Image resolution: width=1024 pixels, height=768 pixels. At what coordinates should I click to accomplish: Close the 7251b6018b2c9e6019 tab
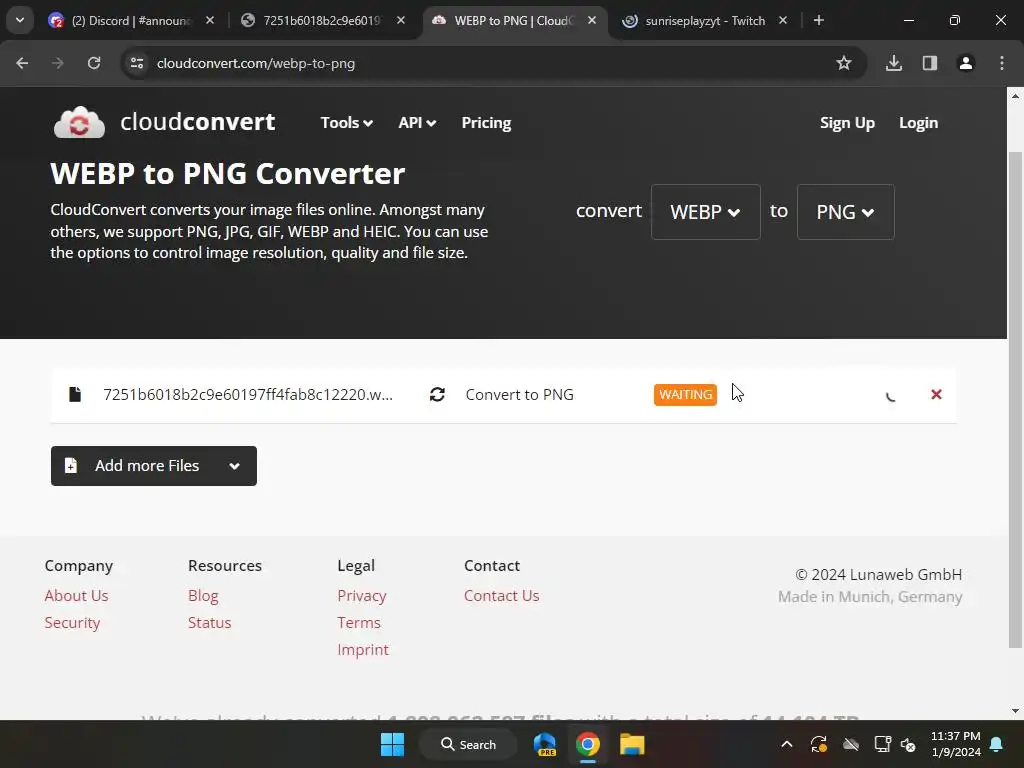[x=401, y=20]
